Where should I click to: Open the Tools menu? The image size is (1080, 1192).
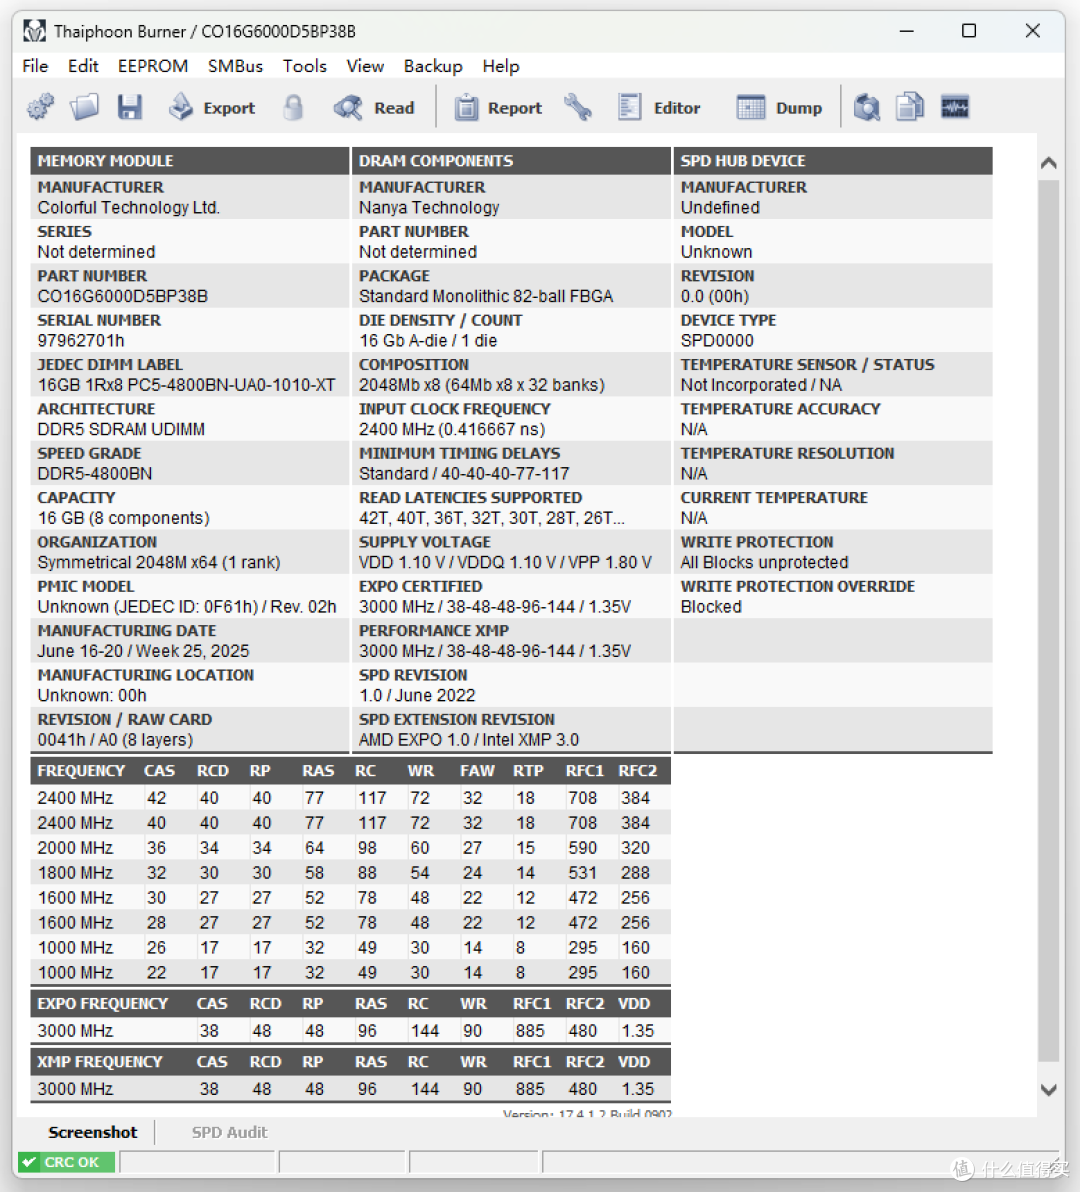305,66
